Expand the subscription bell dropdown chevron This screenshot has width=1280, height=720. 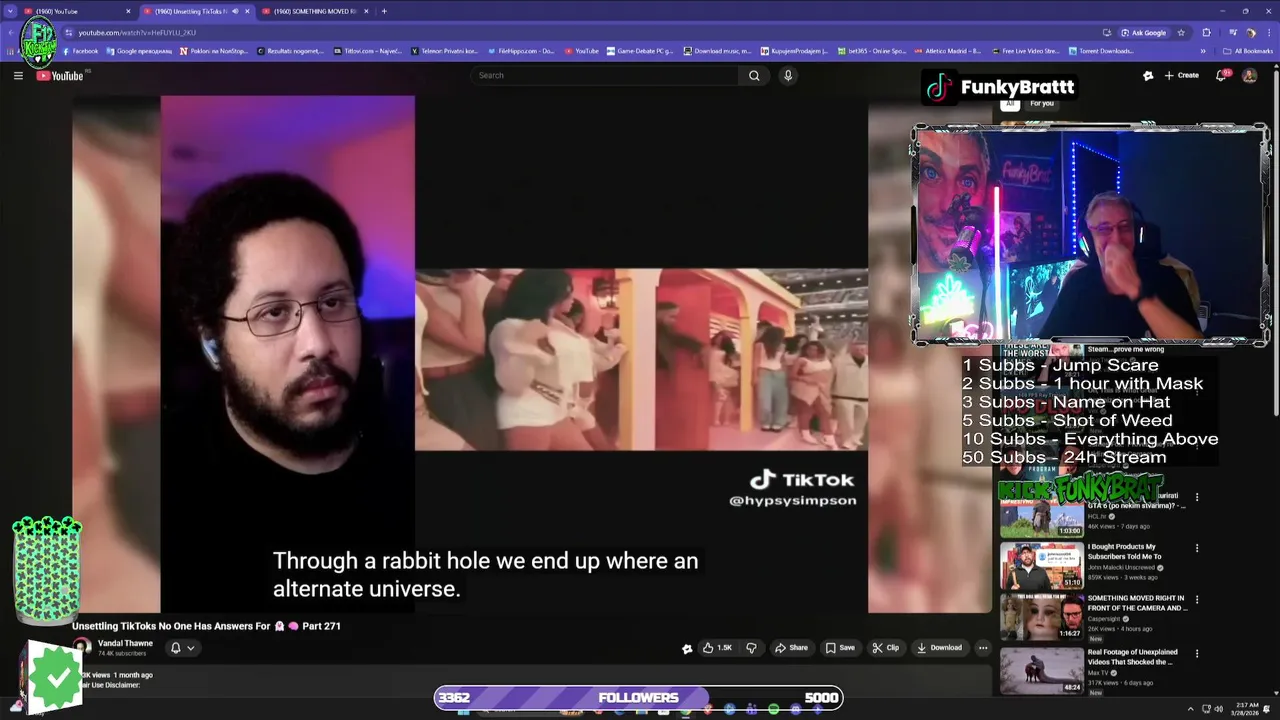tap(190, 648)
